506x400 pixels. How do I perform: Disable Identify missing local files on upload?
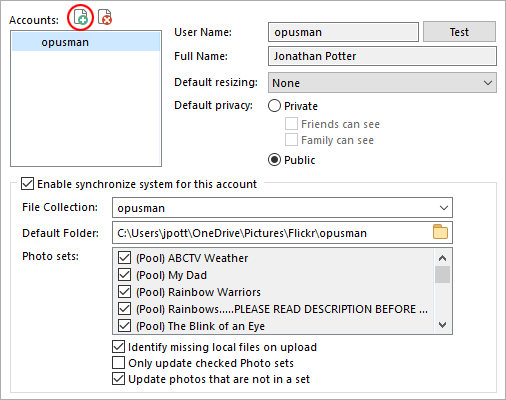tap(118, 347)
